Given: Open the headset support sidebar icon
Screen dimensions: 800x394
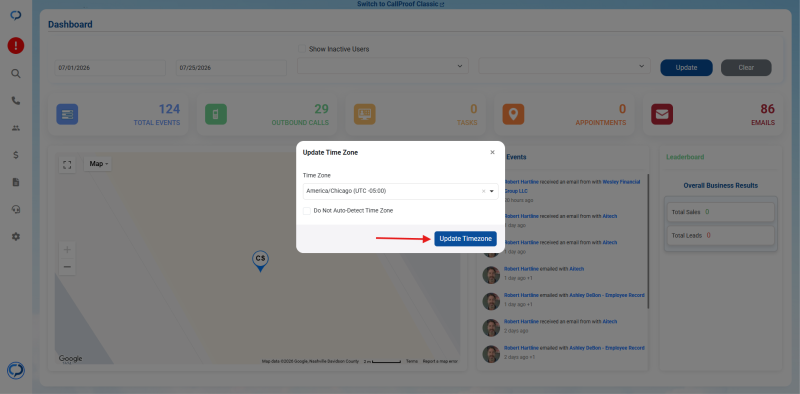Looking at the screenshot, I should coord(16,209).
